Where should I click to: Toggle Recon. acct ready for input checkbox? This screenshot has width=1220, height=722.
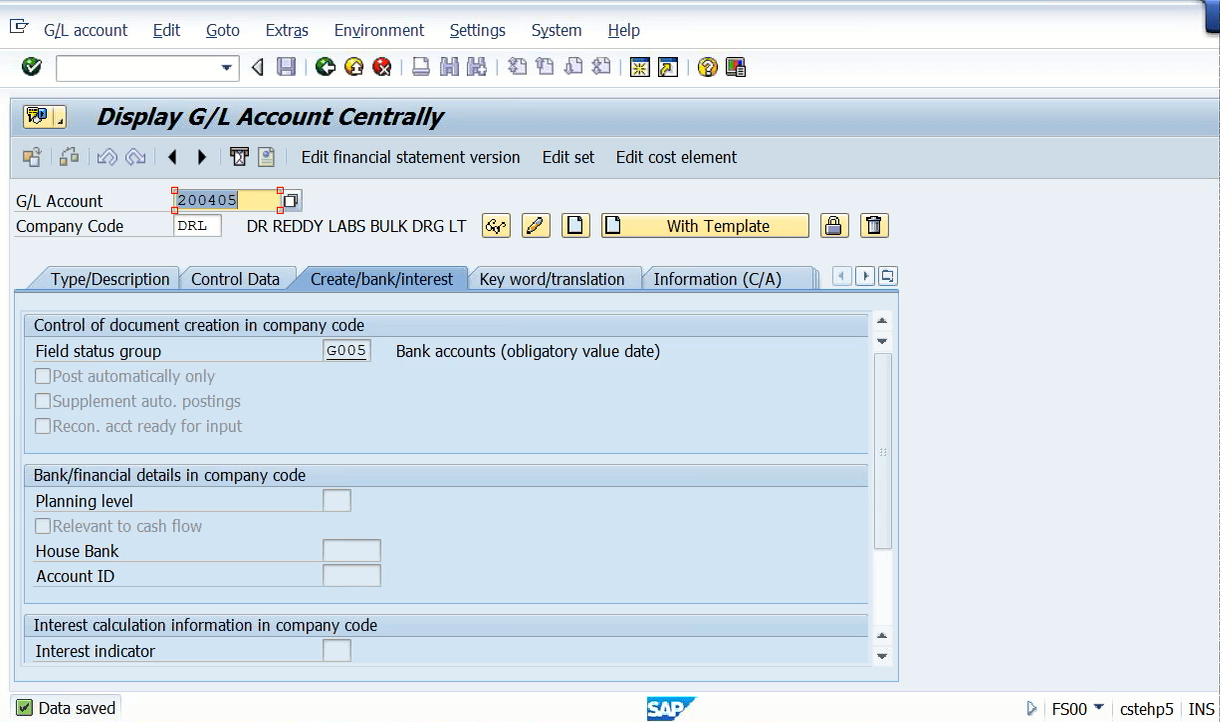[43, 427]
